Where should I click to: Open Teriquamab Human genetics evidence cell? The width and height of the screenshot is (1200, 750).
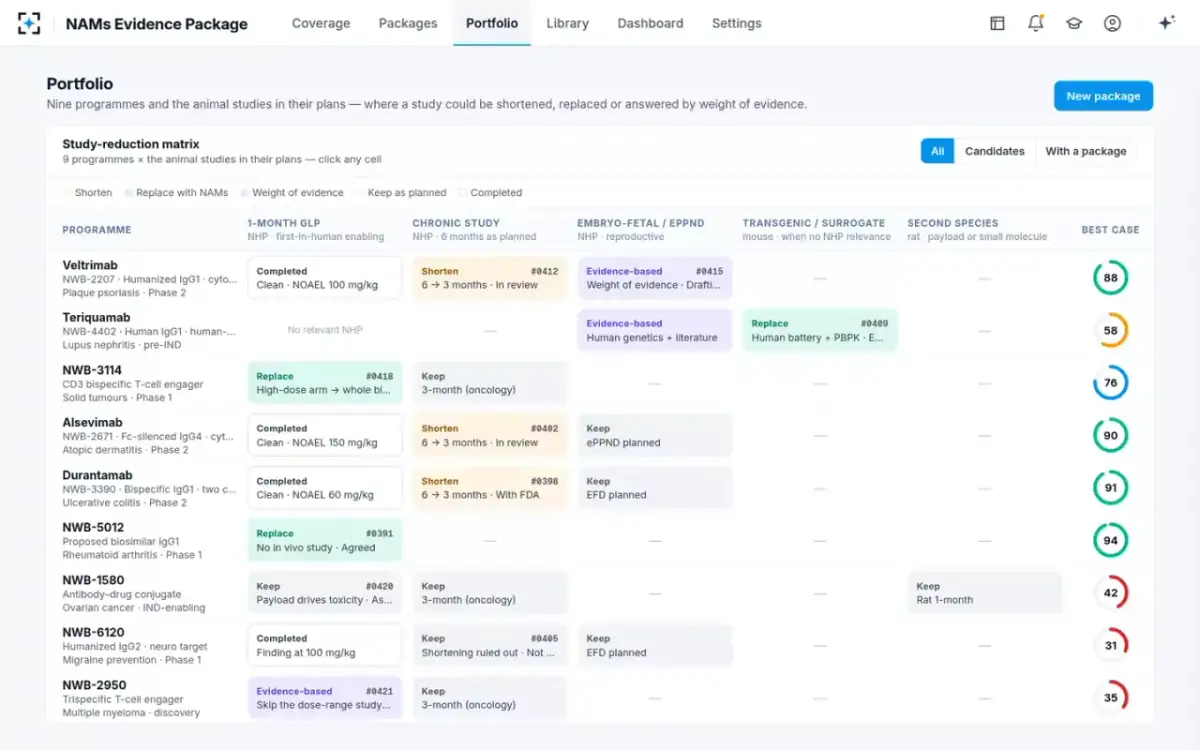[655, 330]
